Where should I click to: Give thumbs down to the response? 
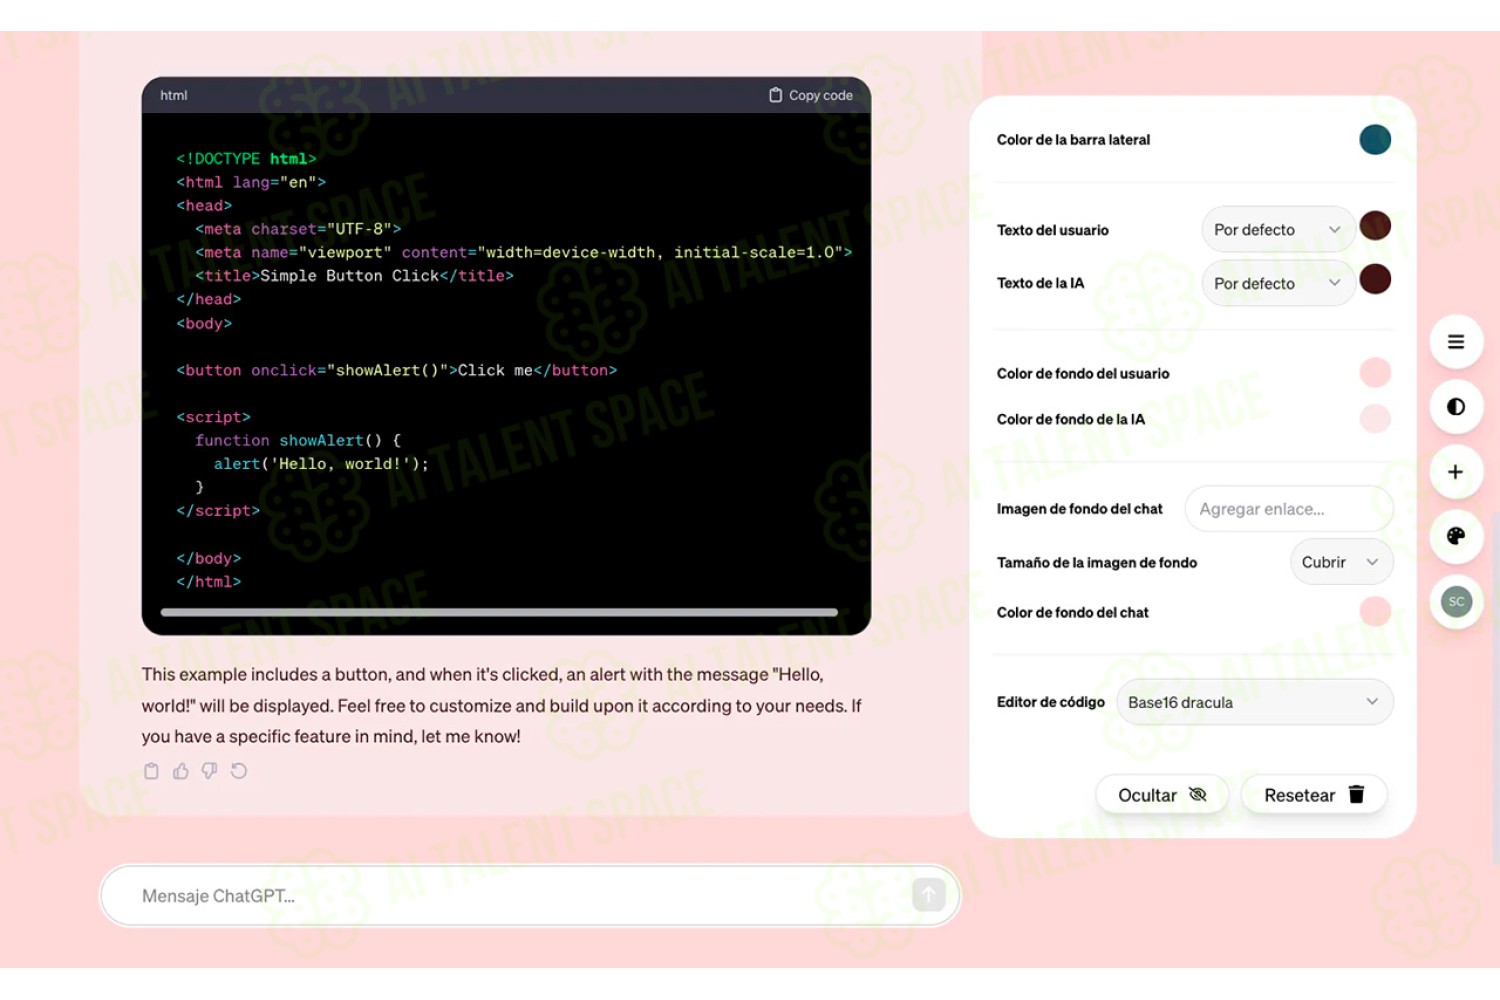click(x=210, y=771)
